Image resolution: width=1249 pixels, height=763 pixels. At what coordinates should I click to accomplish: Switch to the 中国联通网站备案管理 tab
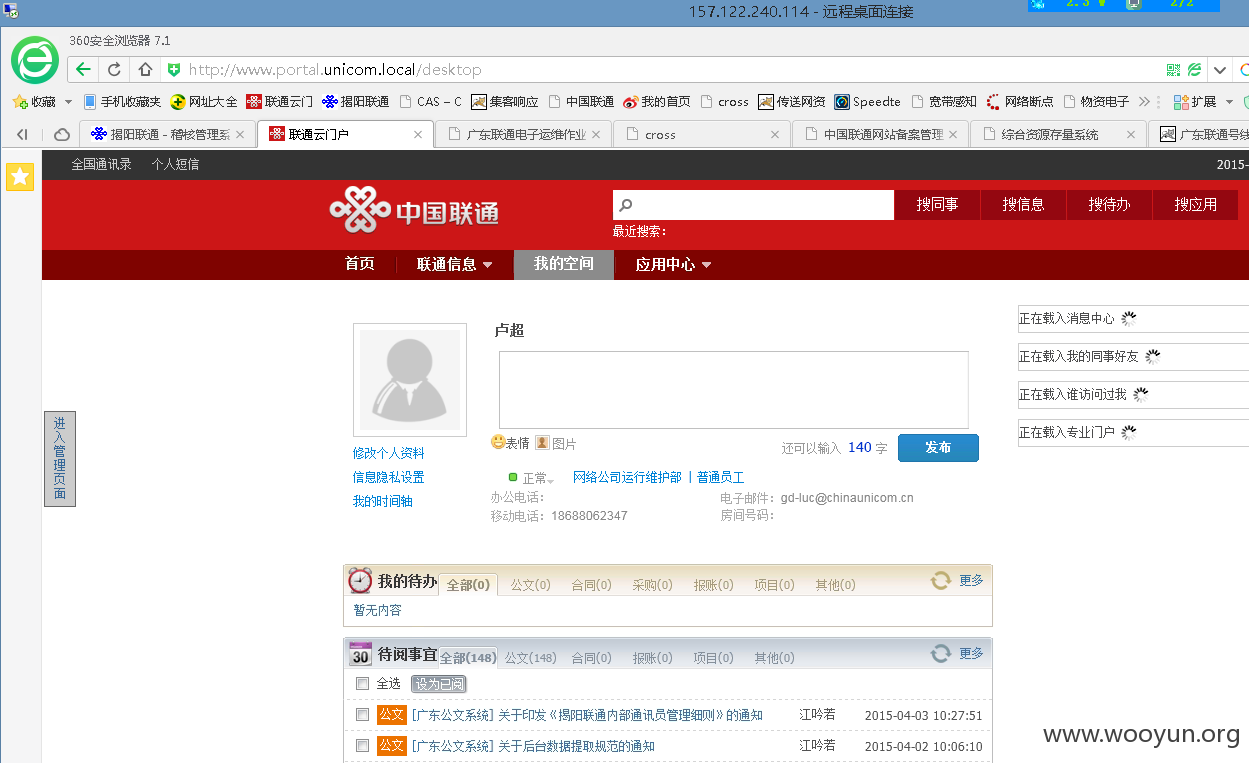(880, 134)
